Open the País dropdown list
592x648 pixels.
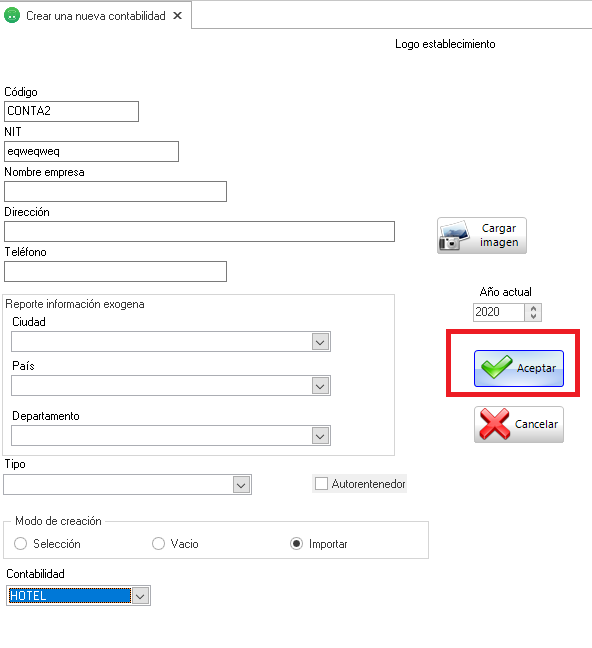320,386
